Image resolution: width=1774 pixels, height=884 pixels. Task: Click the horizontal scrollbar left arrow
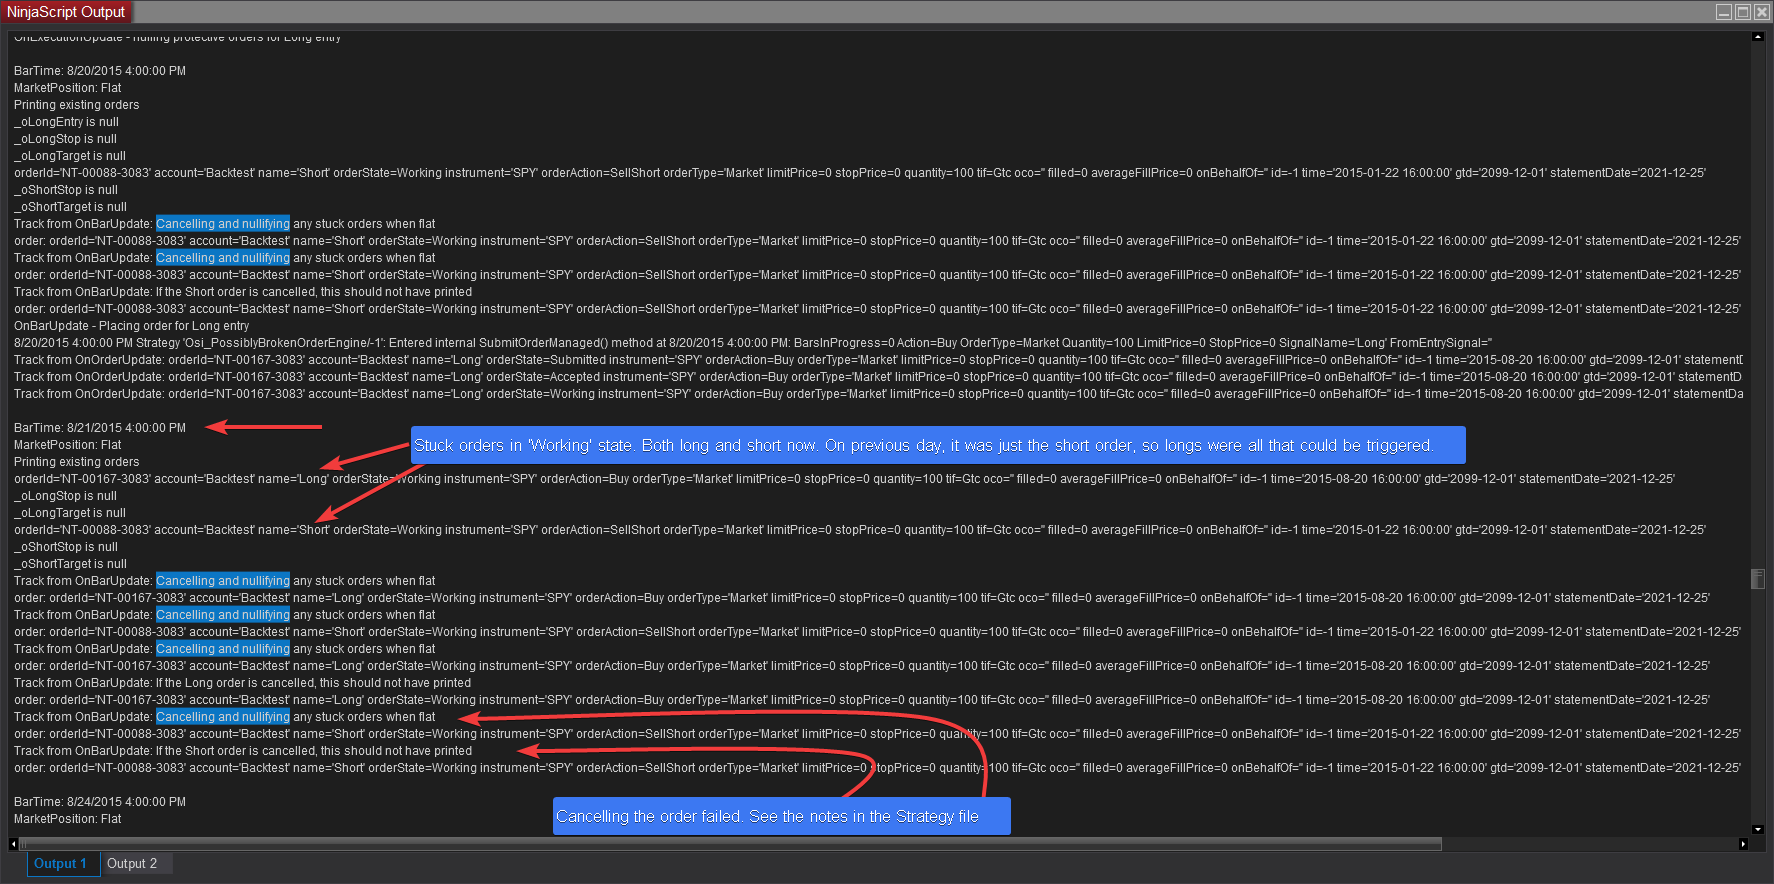coord(14,844)
